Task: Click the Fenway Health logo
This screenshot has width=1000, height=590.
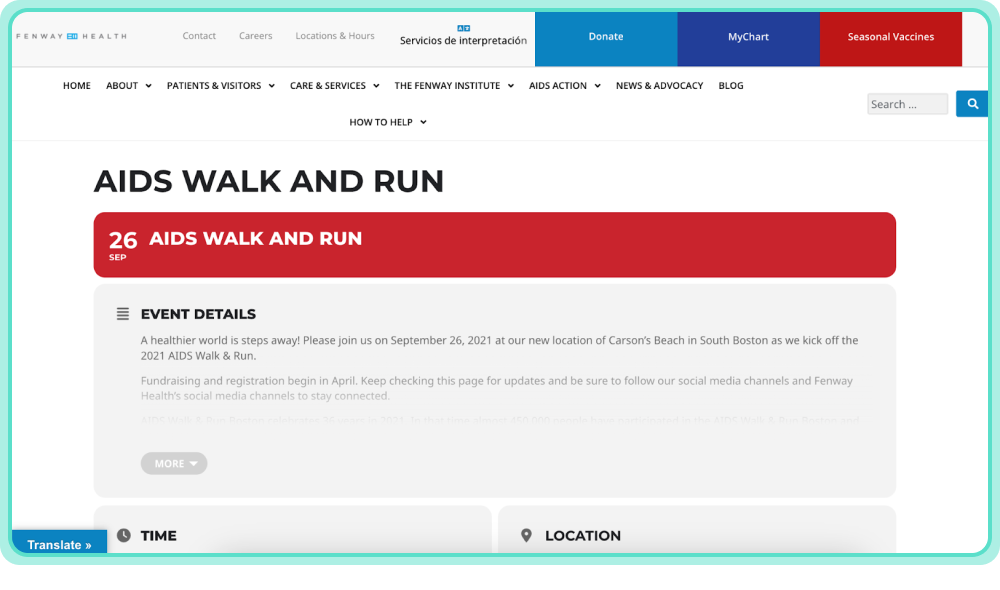Action: (71, 36)
